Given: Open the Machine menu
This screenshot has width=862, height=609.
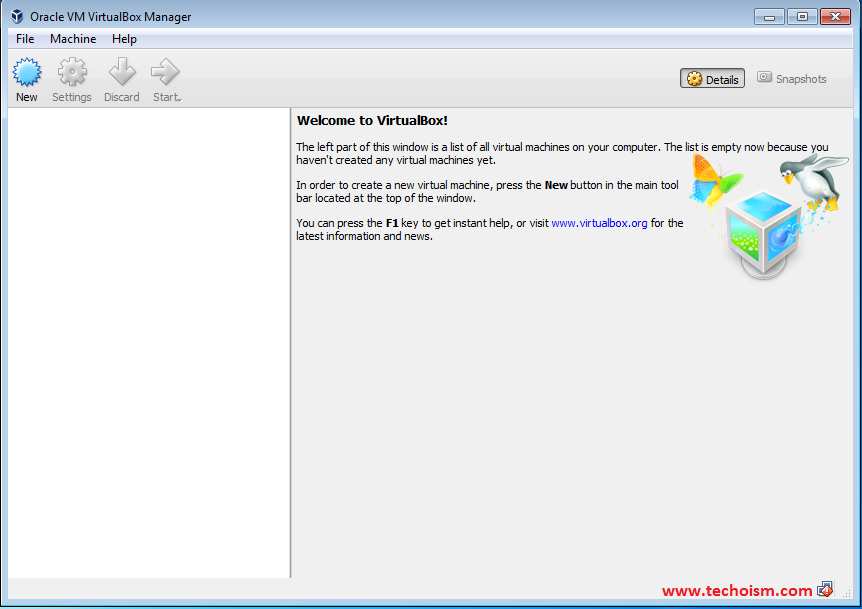Looking at the screenshot, I should coord(73,39).
